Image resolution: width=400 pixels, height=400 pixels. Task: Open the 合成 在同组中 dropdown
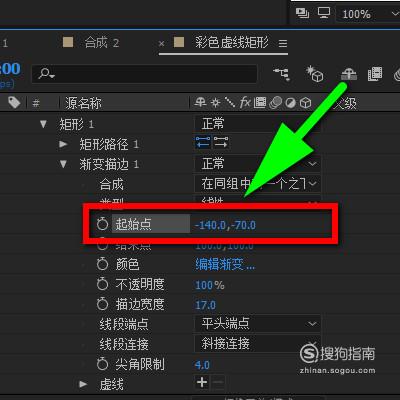point(257,184)
